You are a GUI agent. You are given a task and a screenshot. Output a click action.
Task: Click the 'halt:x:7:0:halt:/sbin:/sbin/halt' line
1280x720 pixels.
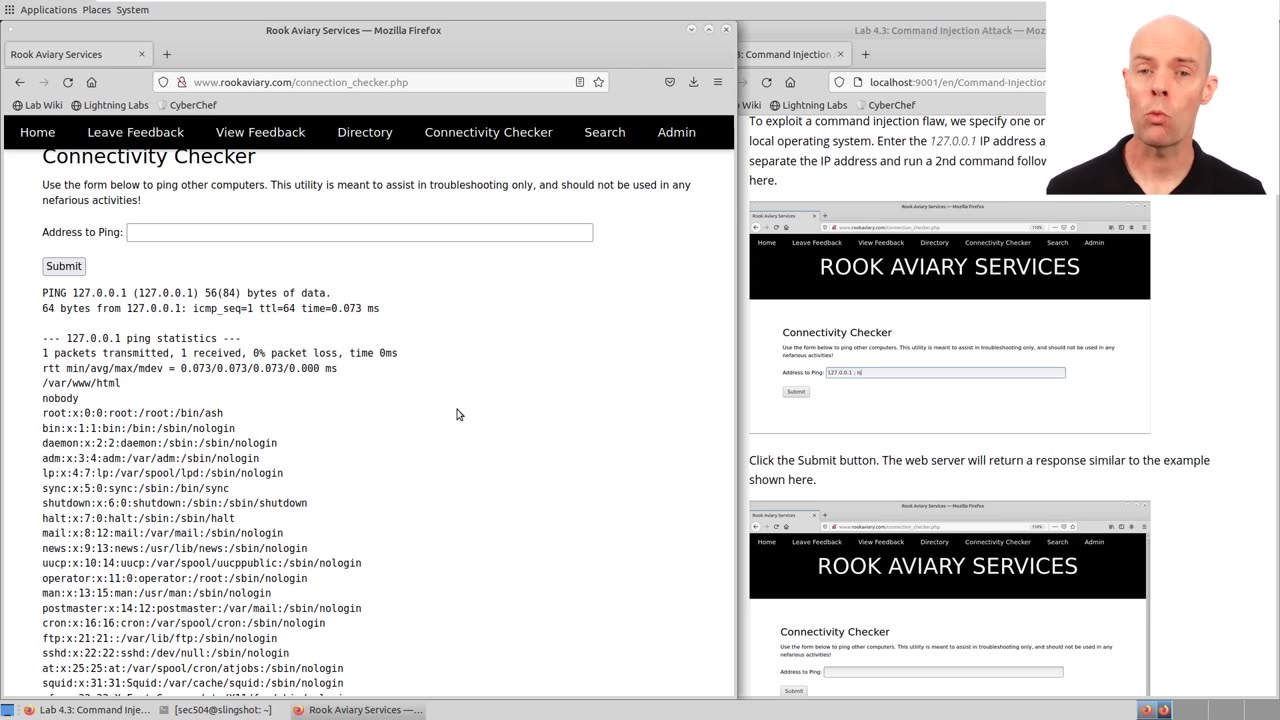click(x=139, y=518)
